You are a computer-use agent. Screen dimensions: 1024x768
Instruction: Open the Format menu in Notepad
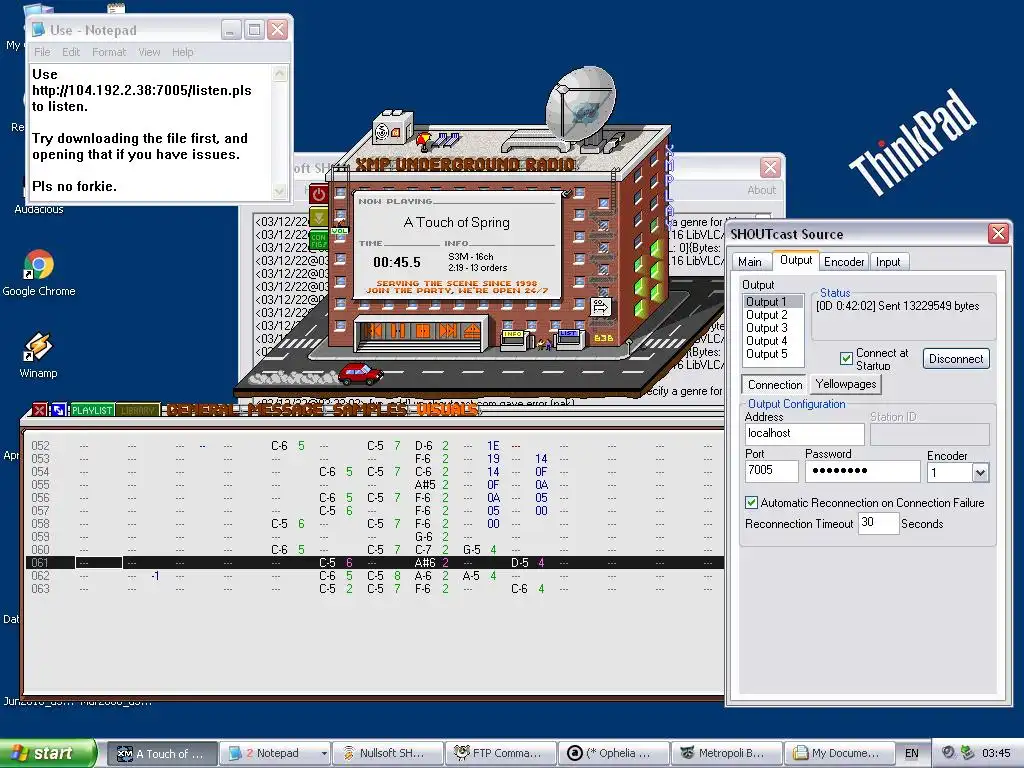click(x=108, y=52)
